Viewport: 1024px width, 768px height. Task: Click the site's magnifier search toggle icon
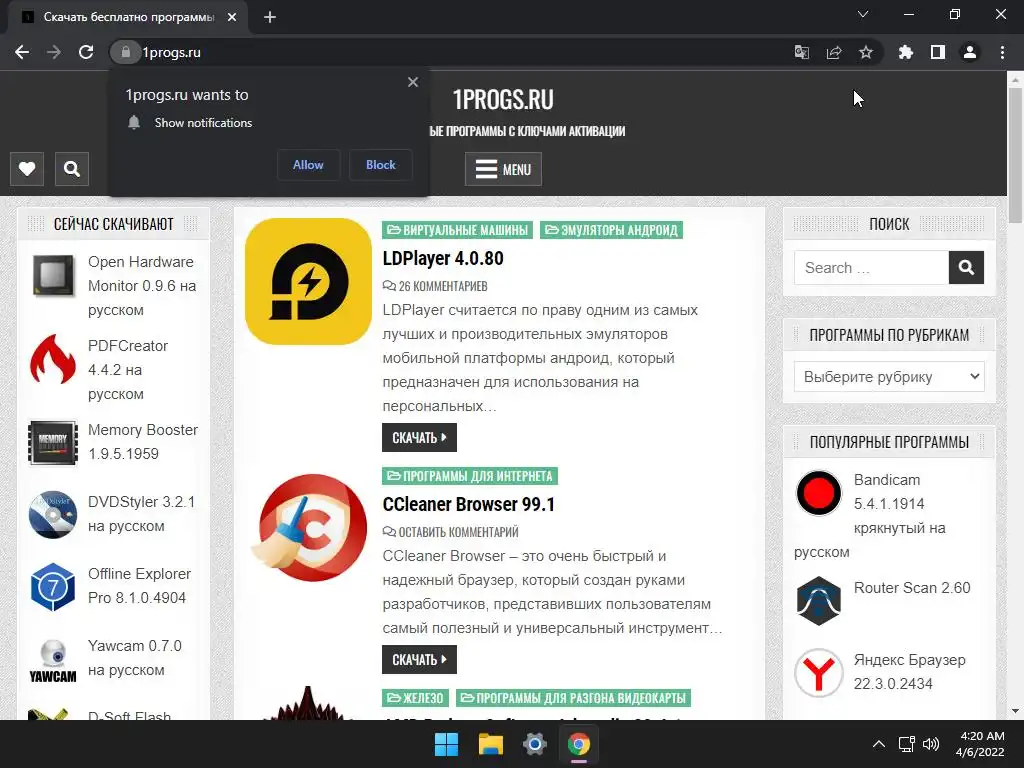(x=72, y=169)
